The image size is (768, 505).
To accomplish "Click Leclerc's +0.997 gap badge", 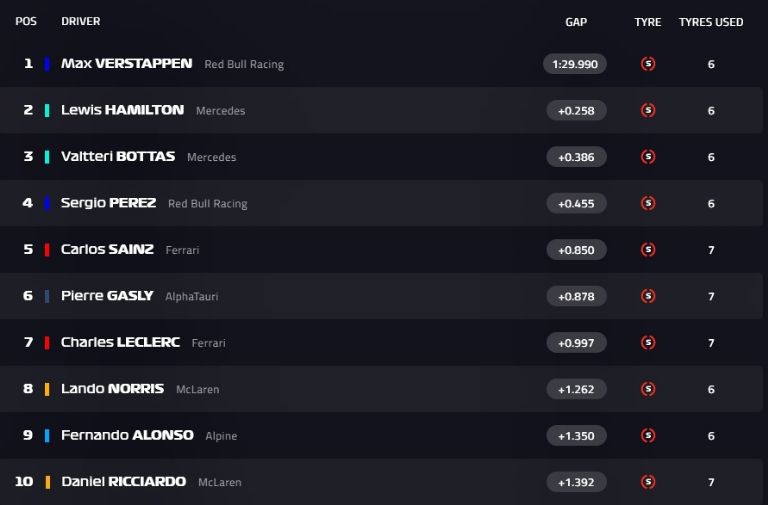I will (x=576, y=343).
